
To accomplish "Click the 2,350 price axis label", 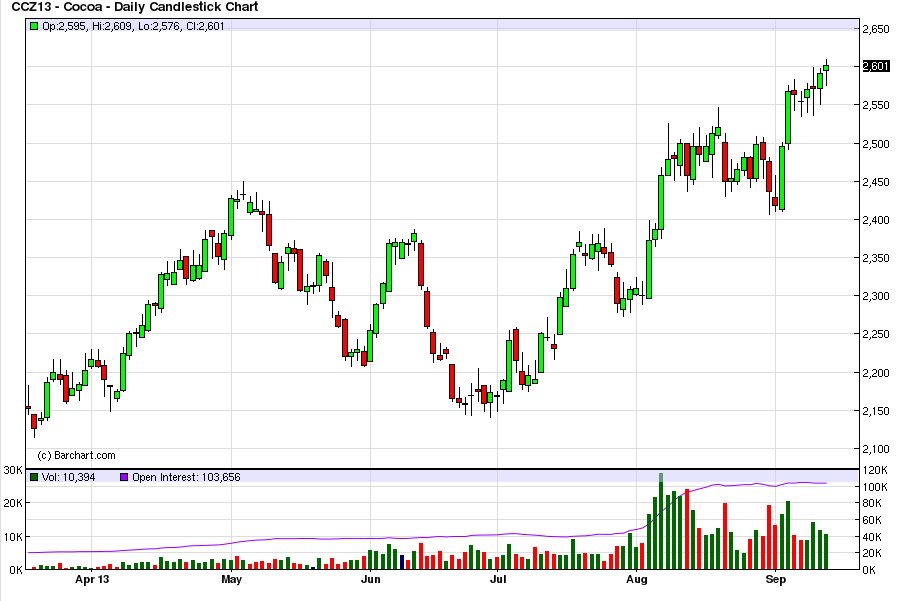I will [x=876, y=258].
